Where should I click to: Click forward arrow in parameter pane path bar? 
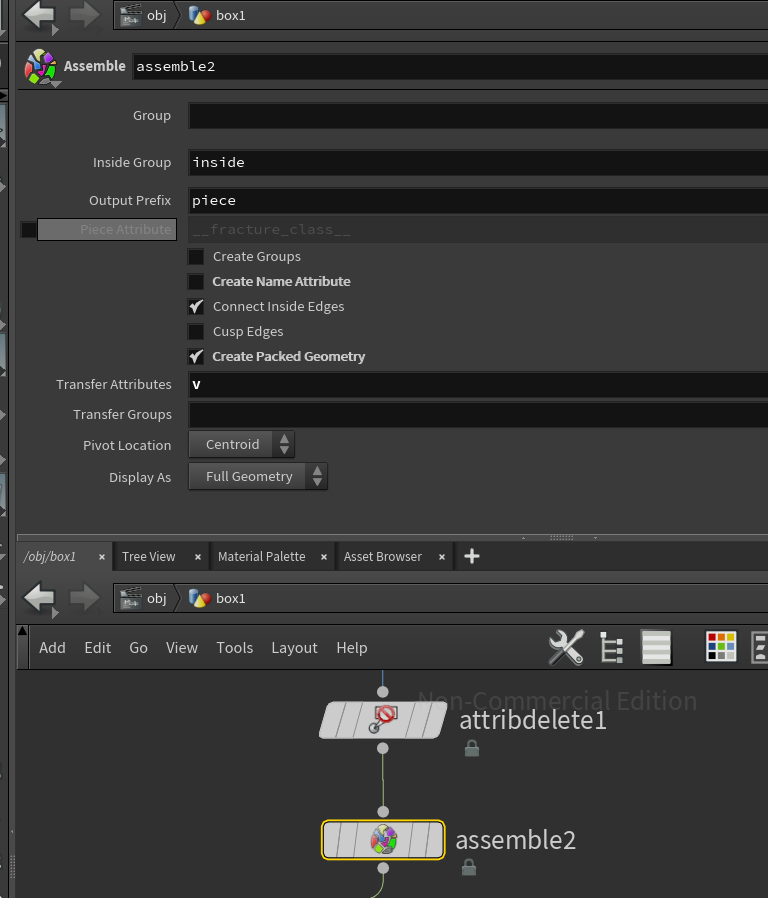coord(84,15)
